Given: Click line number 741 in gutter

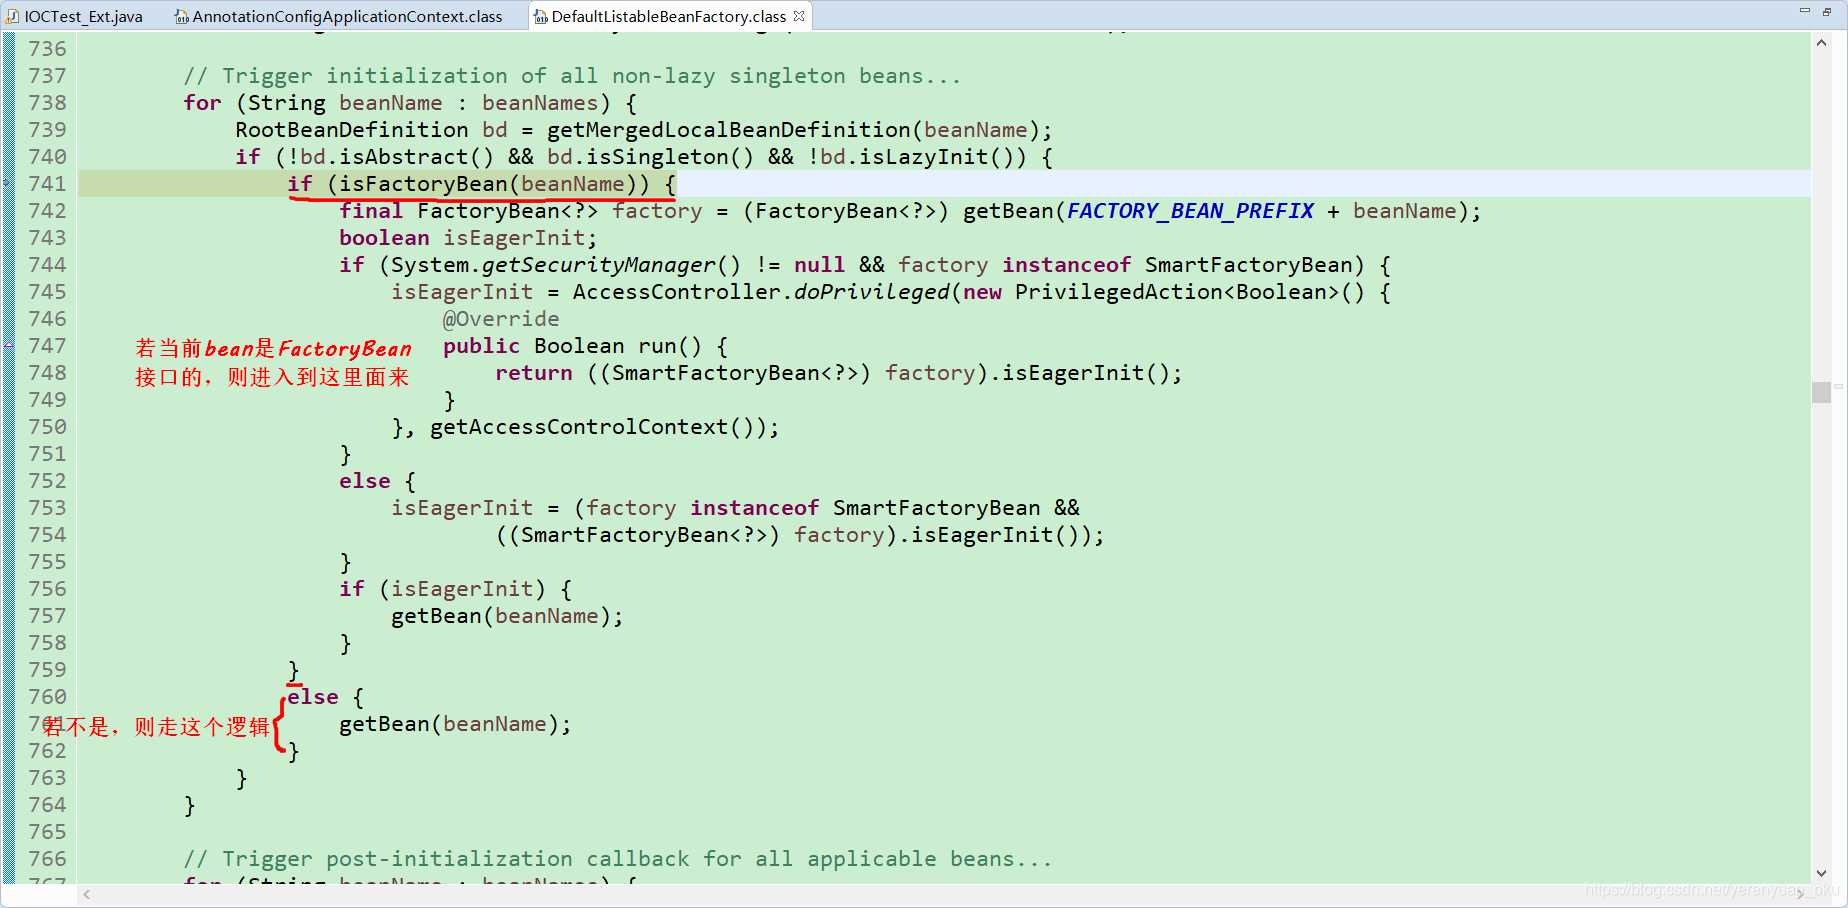Looking at the screenshot, I should 47,184.
